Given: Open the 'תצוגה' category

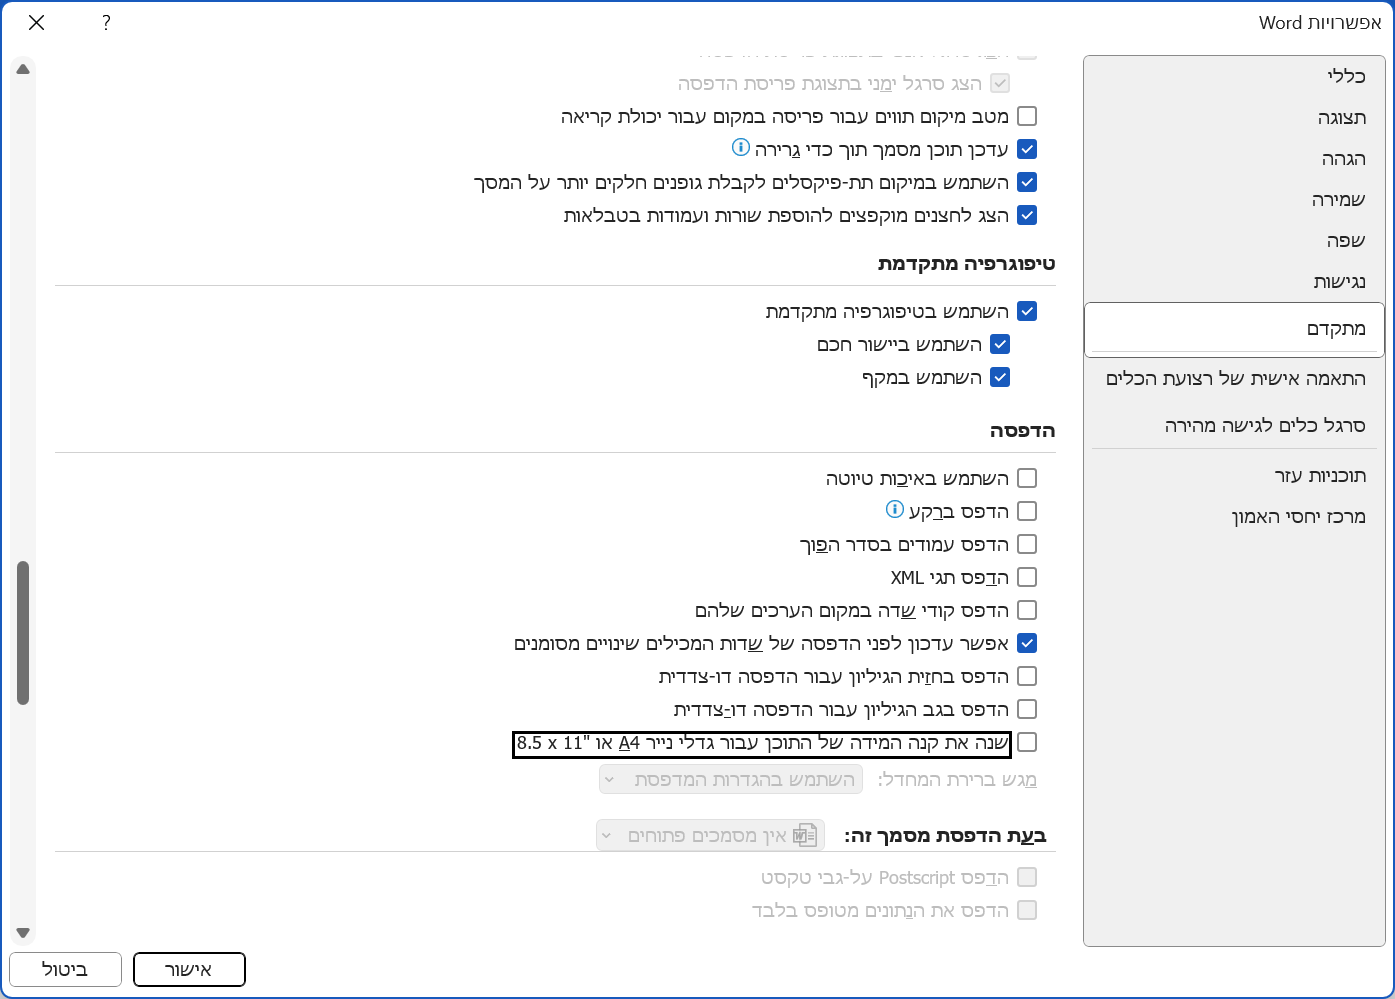Looking at the screenshot, I should point(1341,118).
